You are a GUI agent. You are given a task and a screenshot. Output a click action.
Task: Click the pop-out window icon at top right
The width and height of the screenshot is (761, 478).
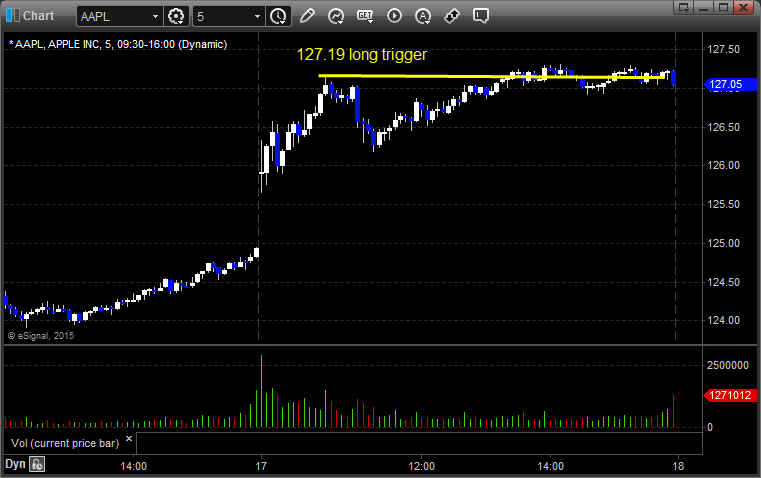tap(683, 7)
